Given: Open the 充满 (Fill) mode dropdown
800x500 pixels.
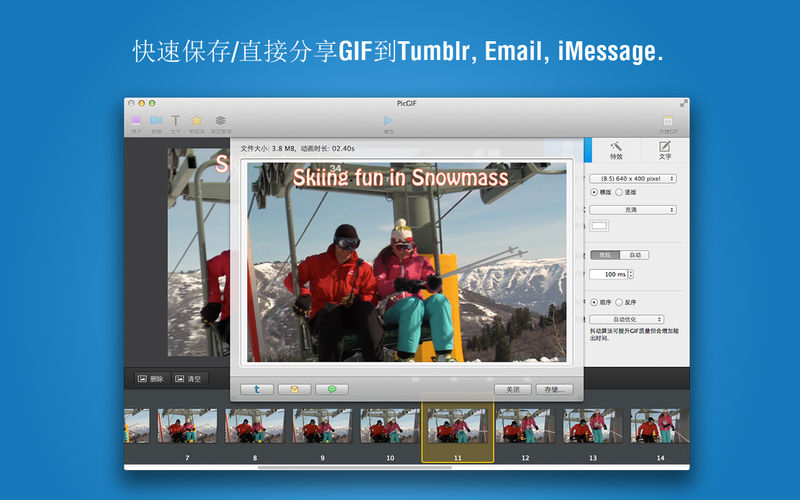Looking at the screenshot, I should pyautogui.click(x=633, y=210).
